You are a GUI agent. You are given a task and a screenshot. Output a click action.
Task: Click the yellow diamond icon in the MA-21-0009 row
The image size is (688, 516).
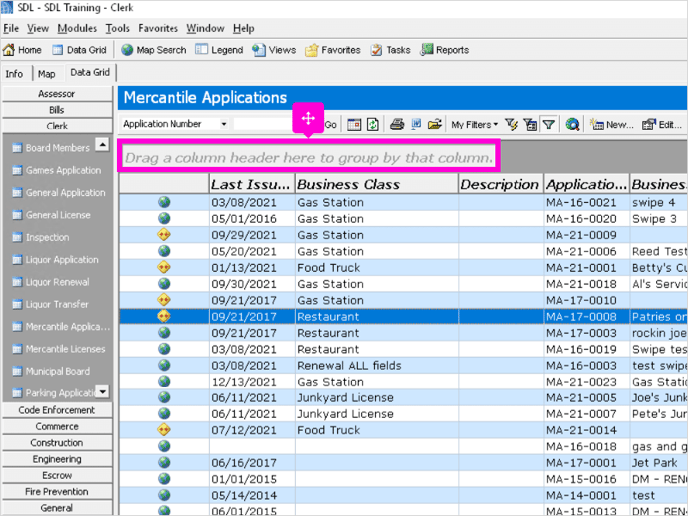pos(164,235)
